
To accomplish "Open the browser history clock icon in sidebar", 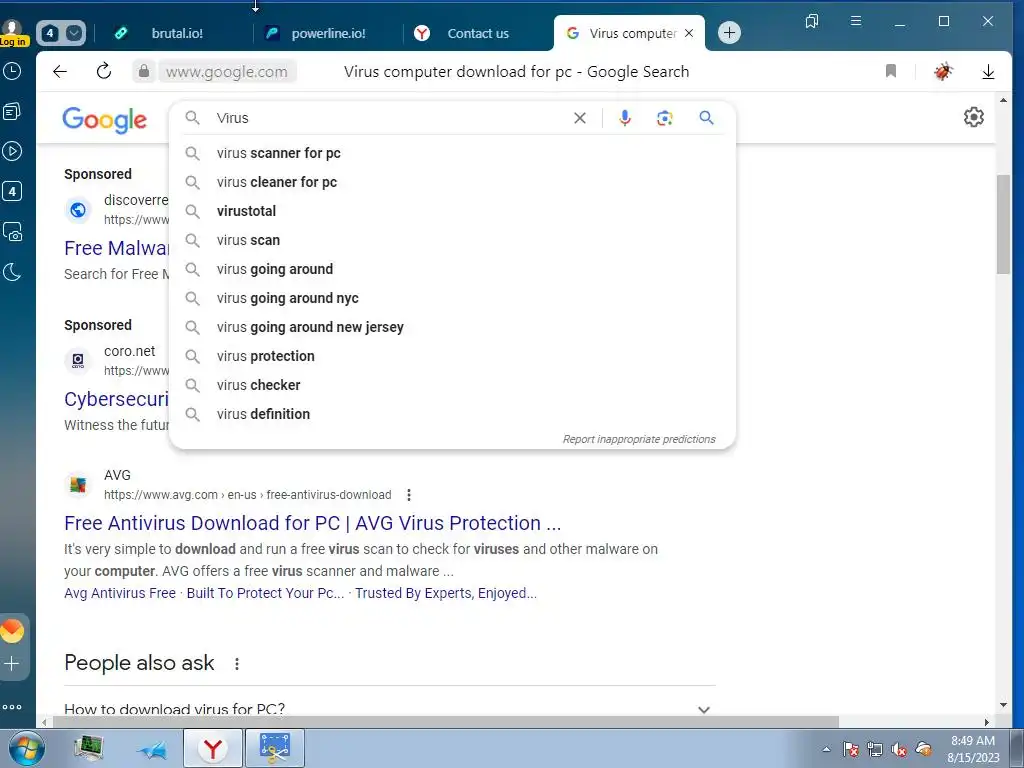I will click(x=12, y=71).
